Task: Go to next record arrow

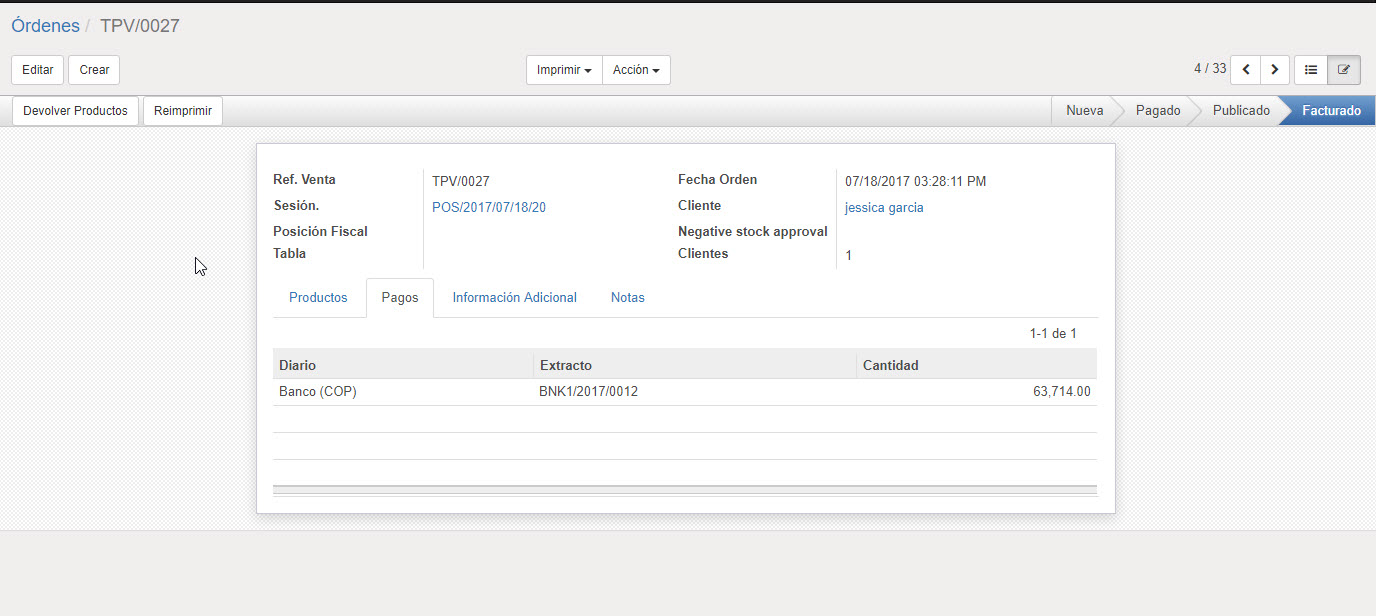Action: click(1274, 70)
